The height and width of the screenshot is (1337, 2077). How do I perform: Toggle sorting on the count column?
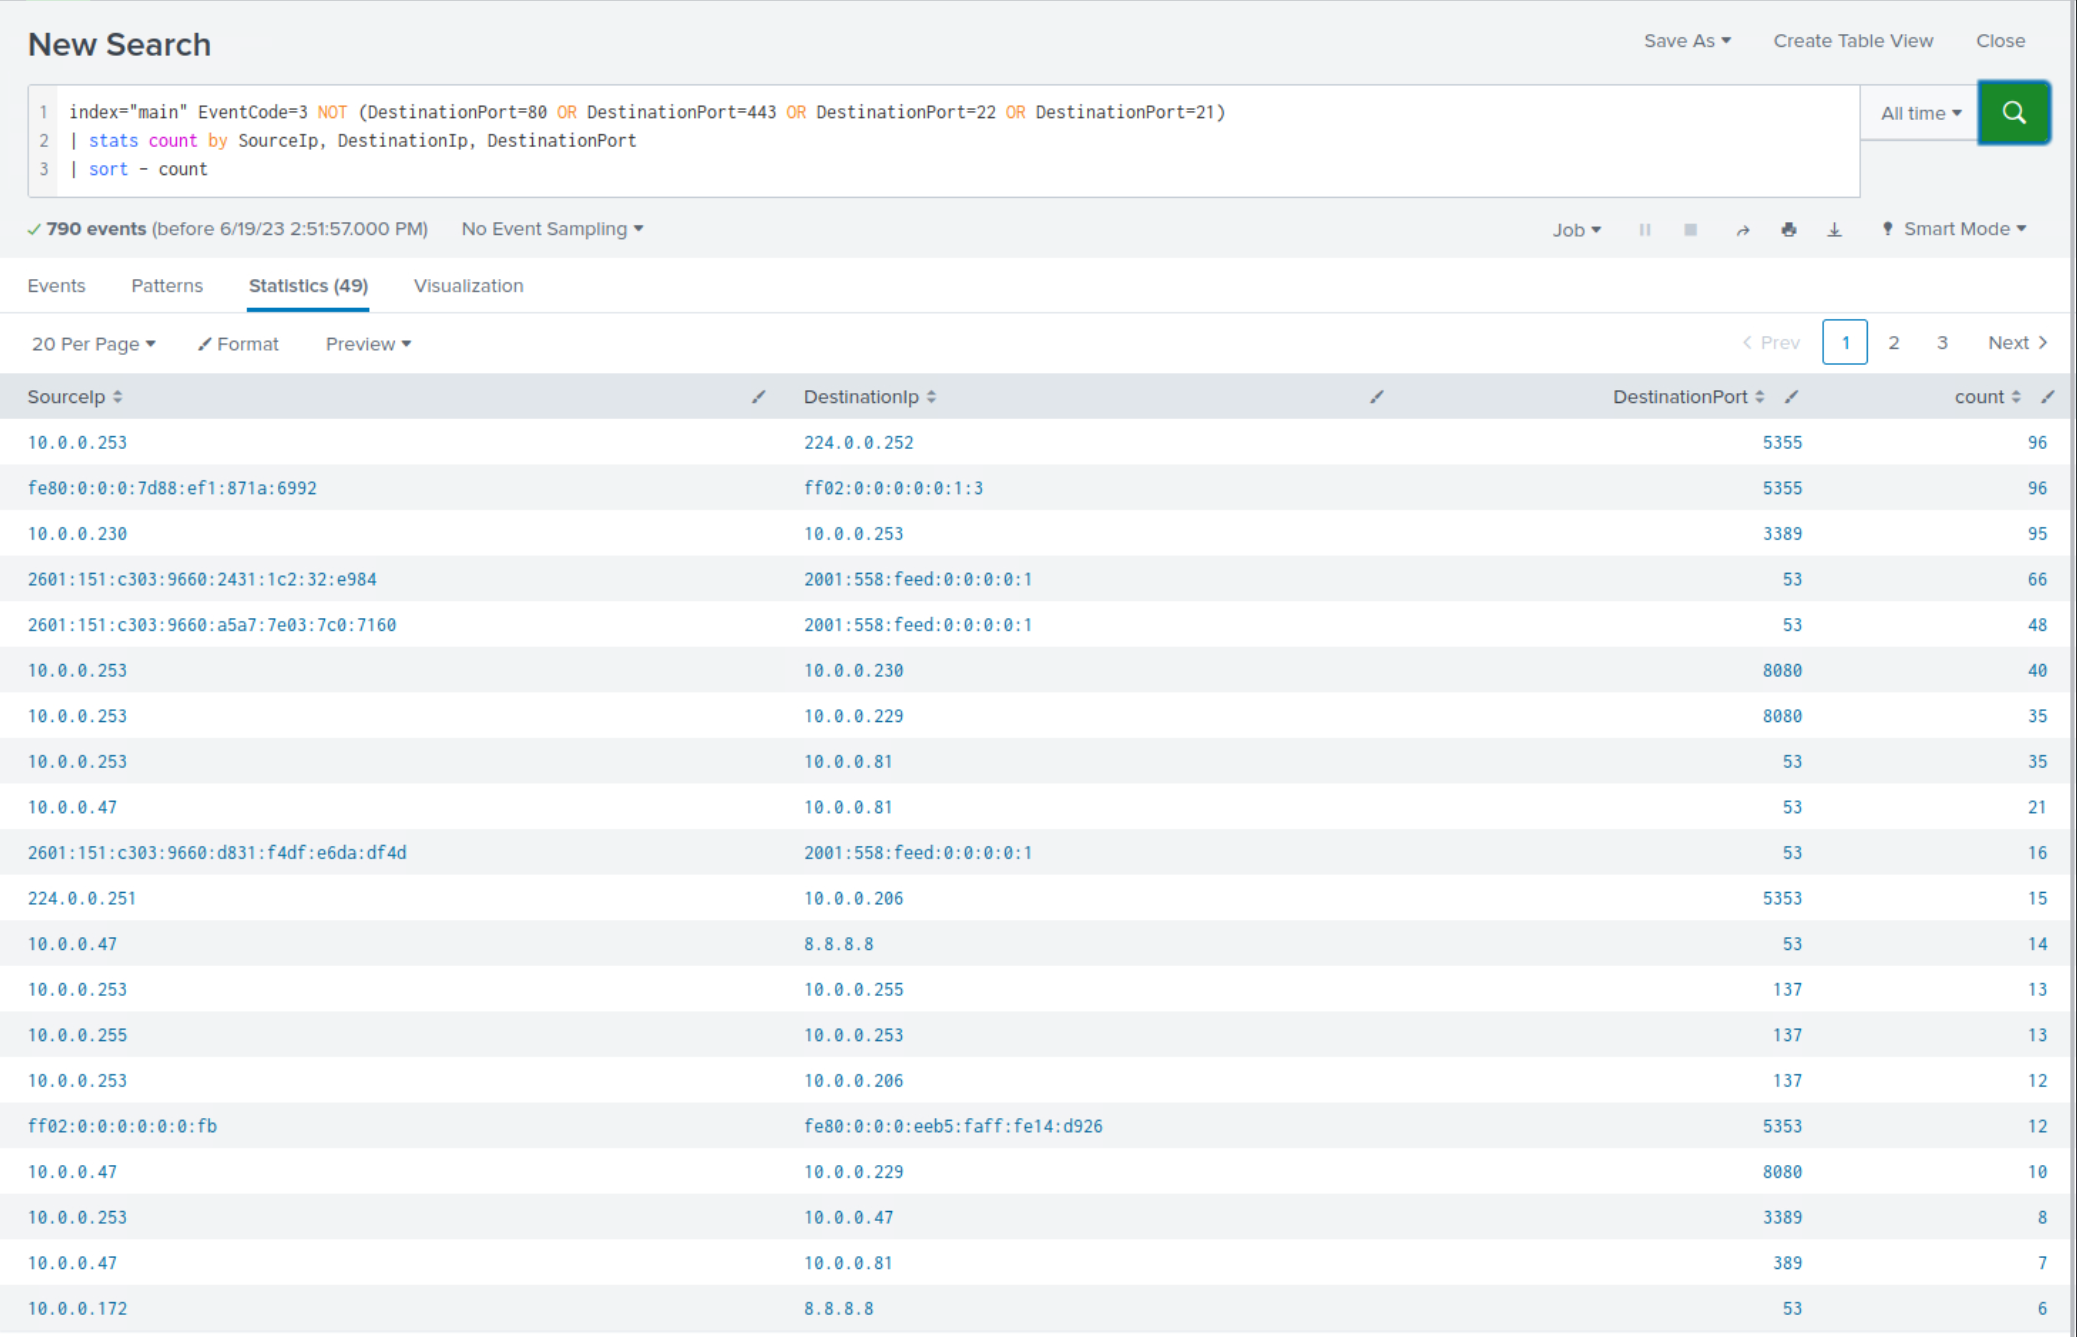point(2013,396)
